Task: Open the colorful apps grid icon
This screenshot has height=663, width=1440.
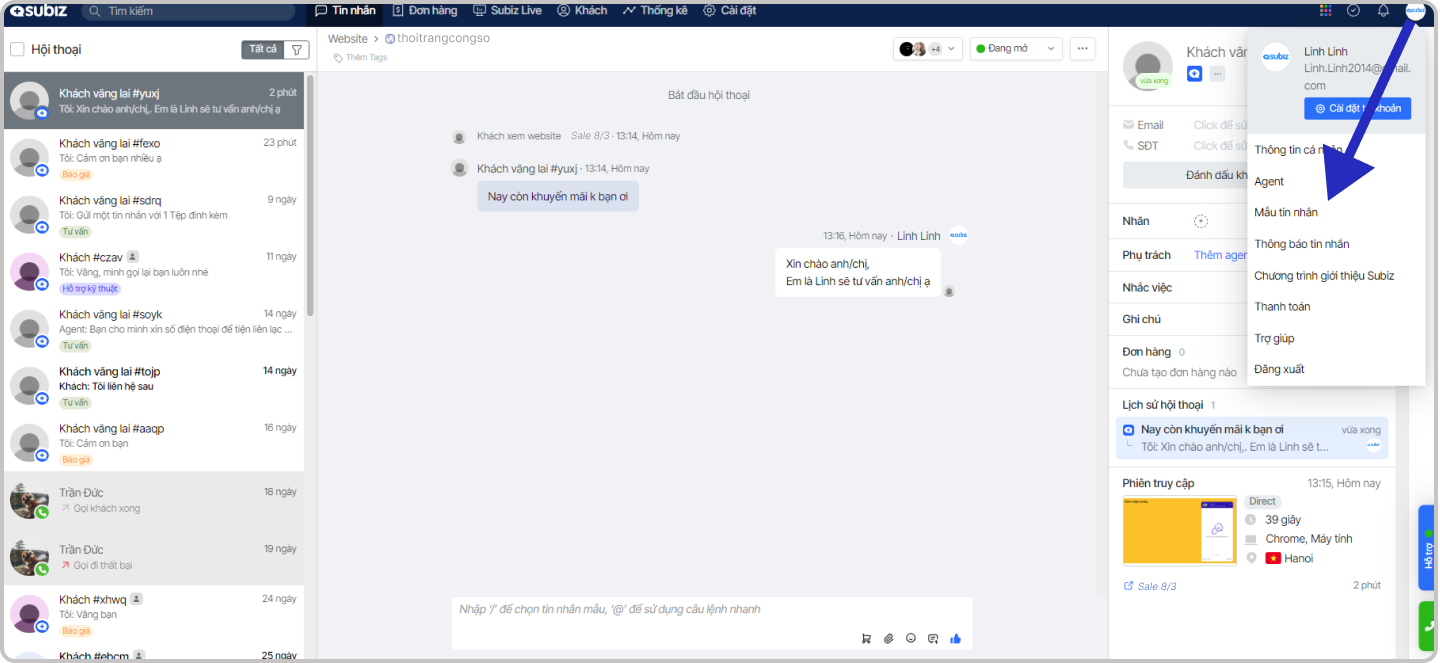Action: 1325,11
